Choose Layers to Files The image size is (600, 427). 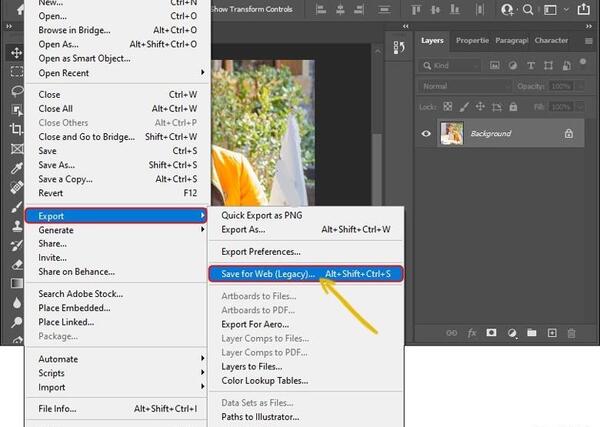(x=306, y=367)
